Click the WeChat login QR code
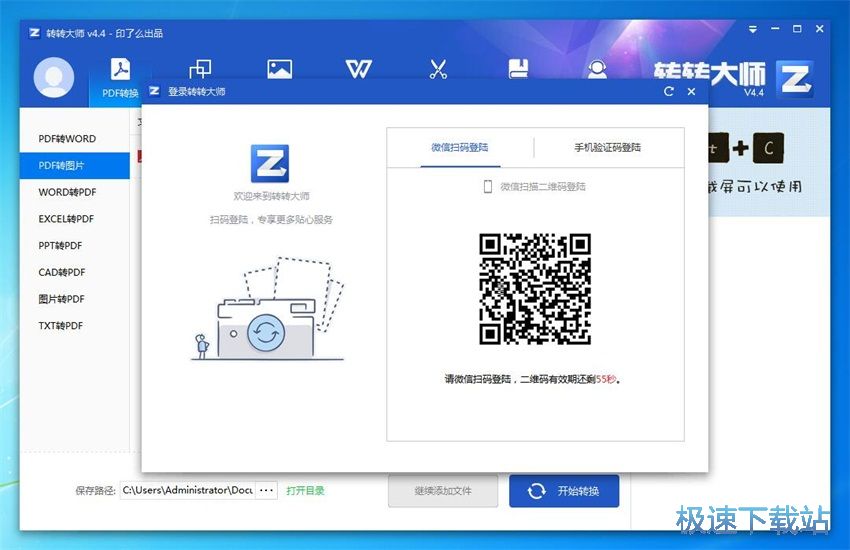This screenshot has width=850, height=550. (x=535, y=289)
